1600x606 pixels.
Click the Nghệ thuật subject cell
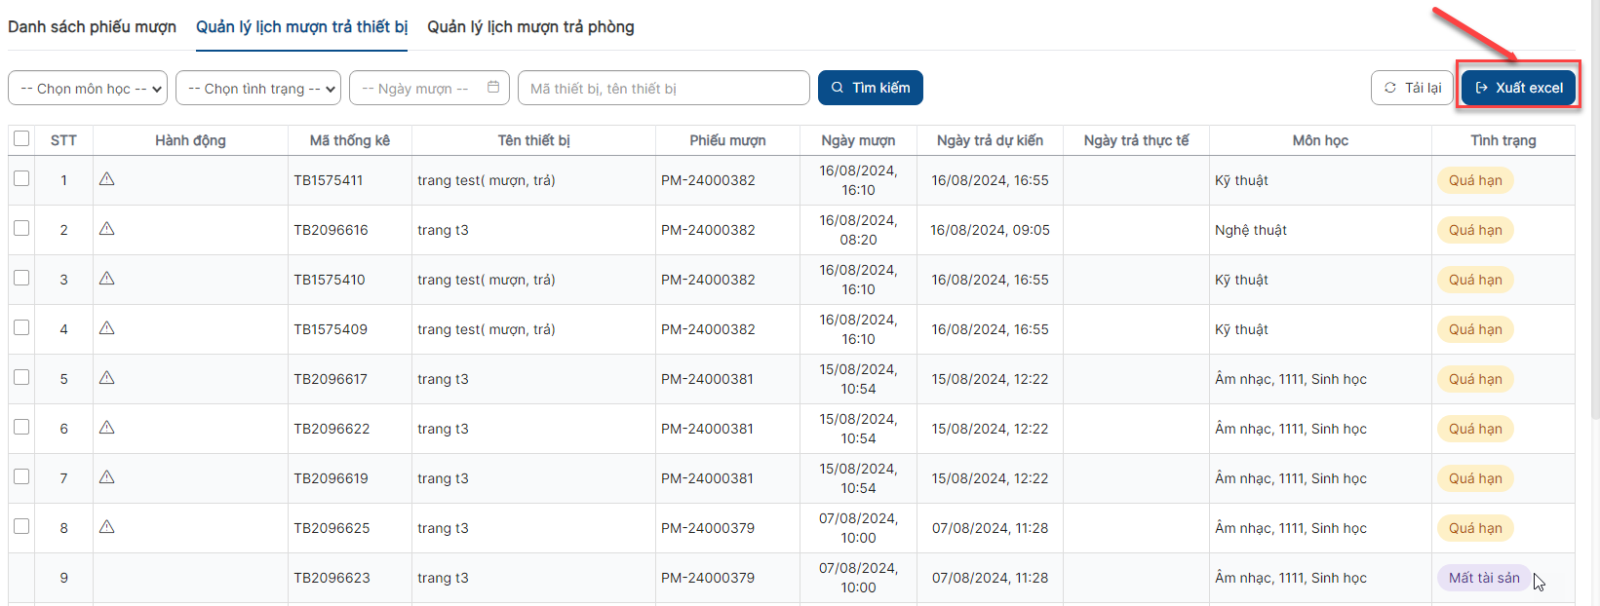[x=1251, y=230]
